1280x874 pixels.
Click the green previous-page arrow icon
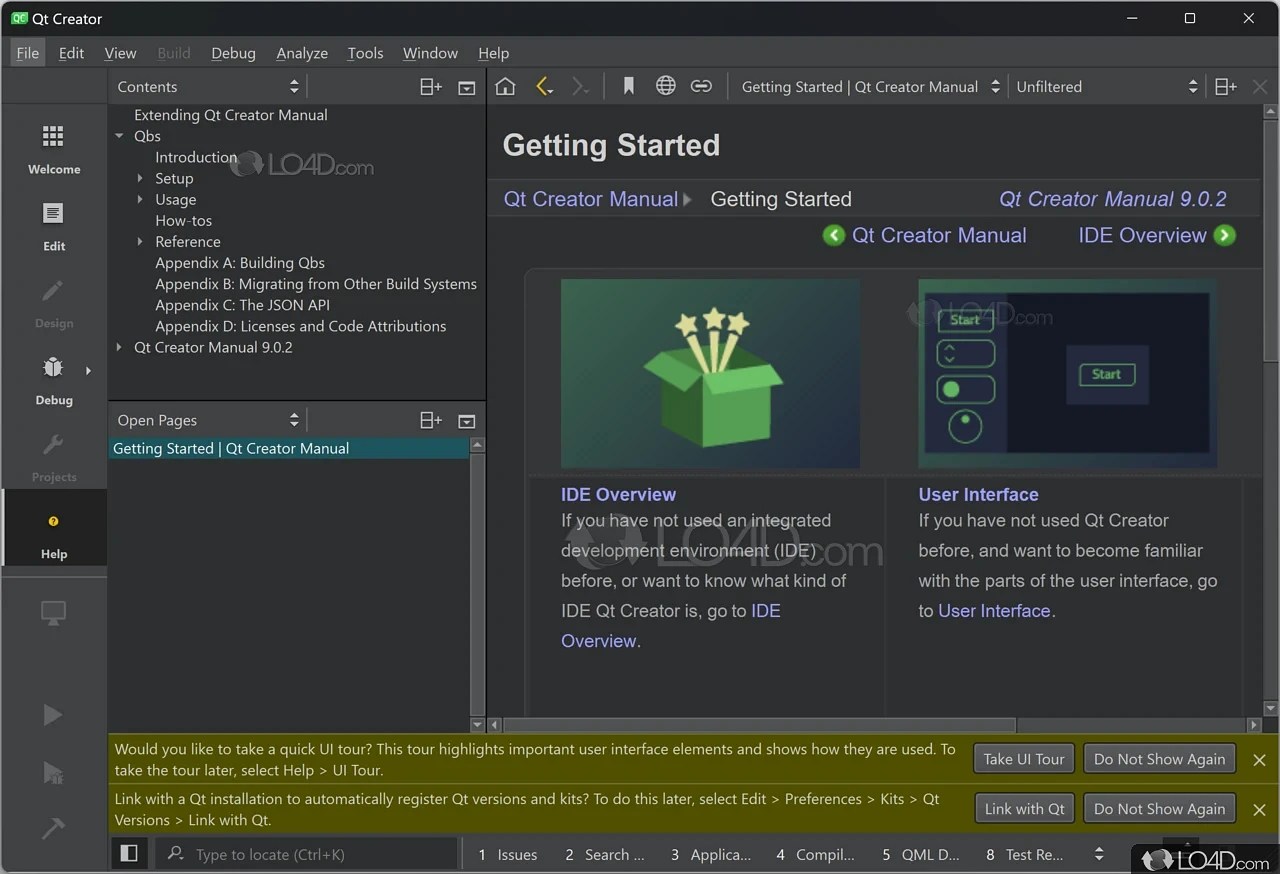(x=834, y=236)
